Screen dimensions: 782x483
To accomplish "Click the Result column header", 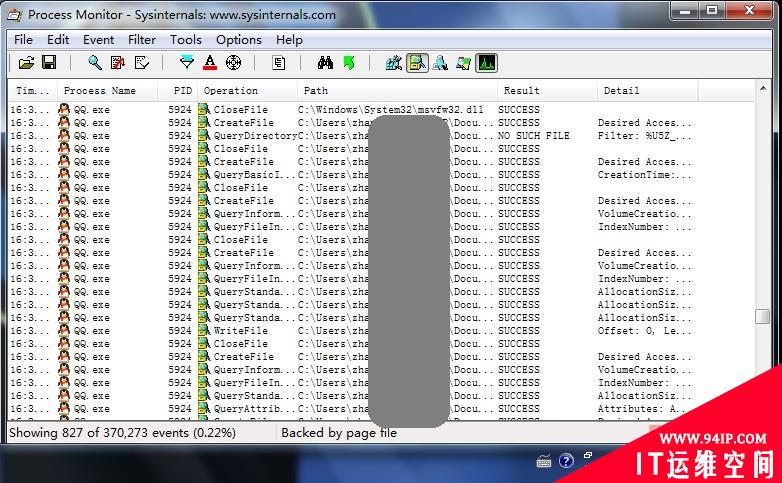I will [x=547, y=91].
